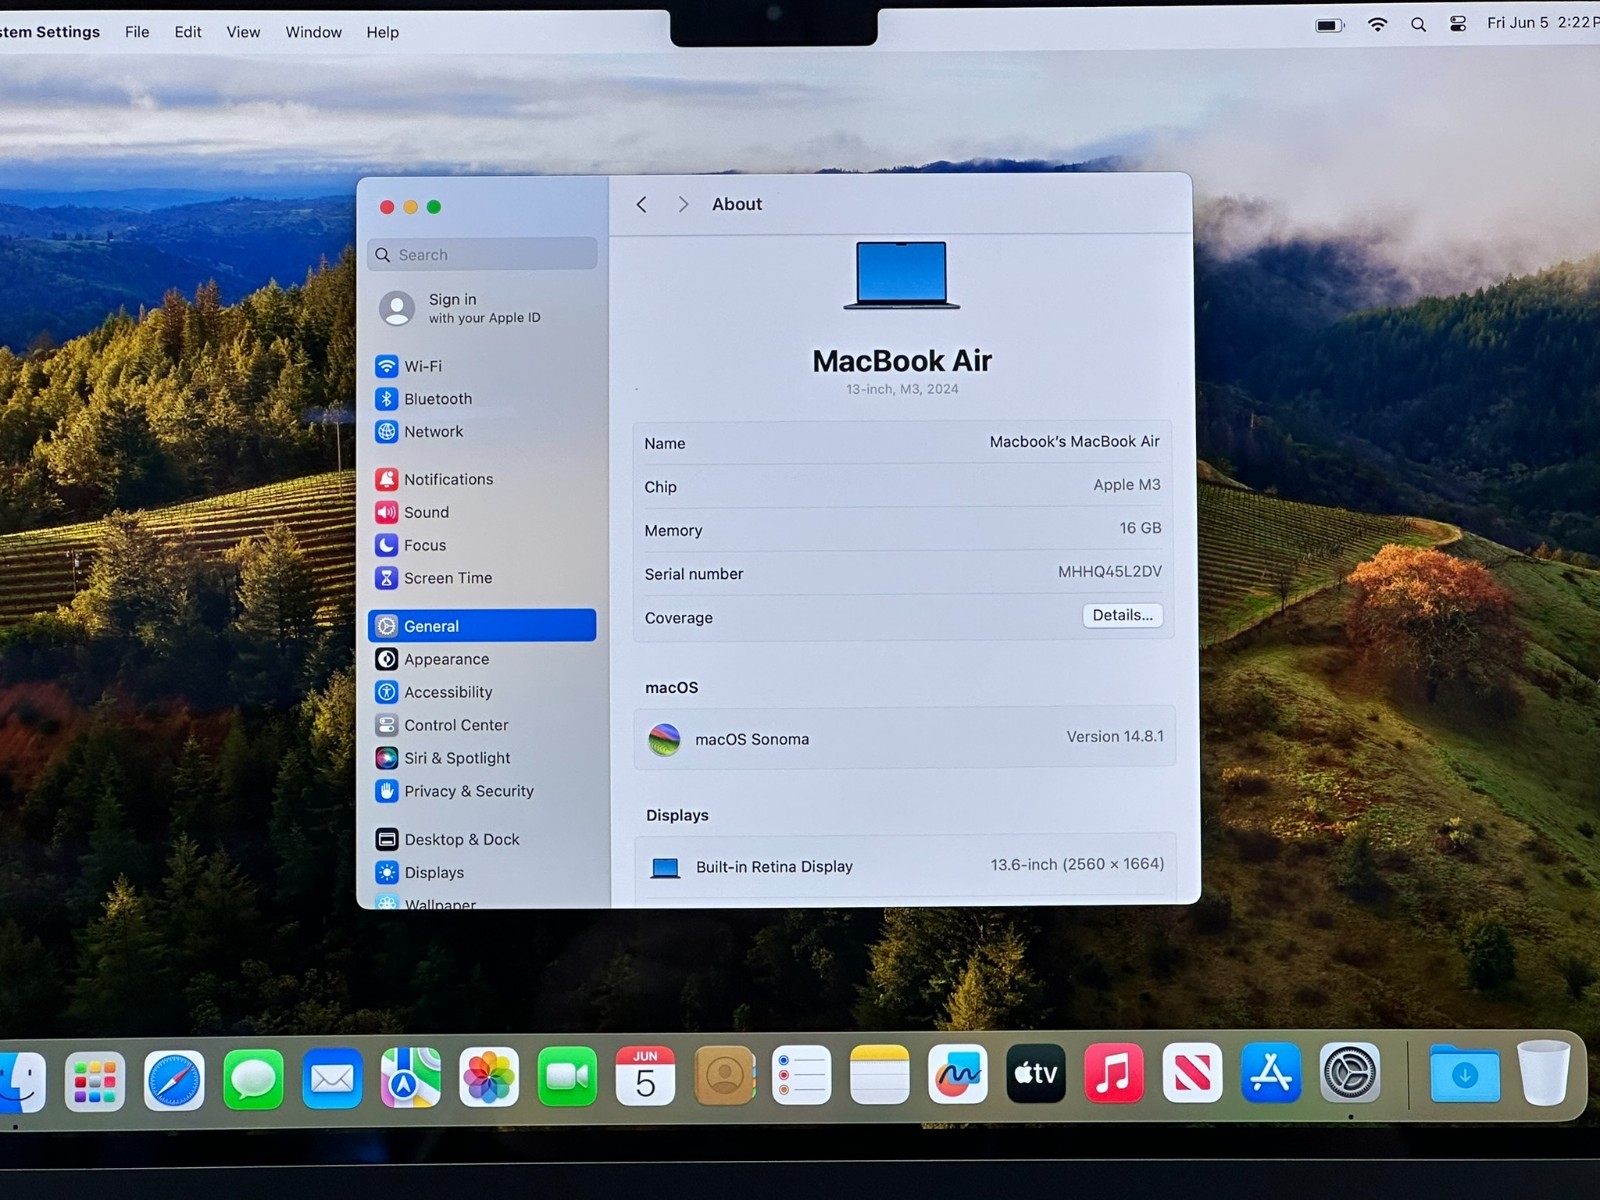Click Version 14.8.1 text

1115,737
